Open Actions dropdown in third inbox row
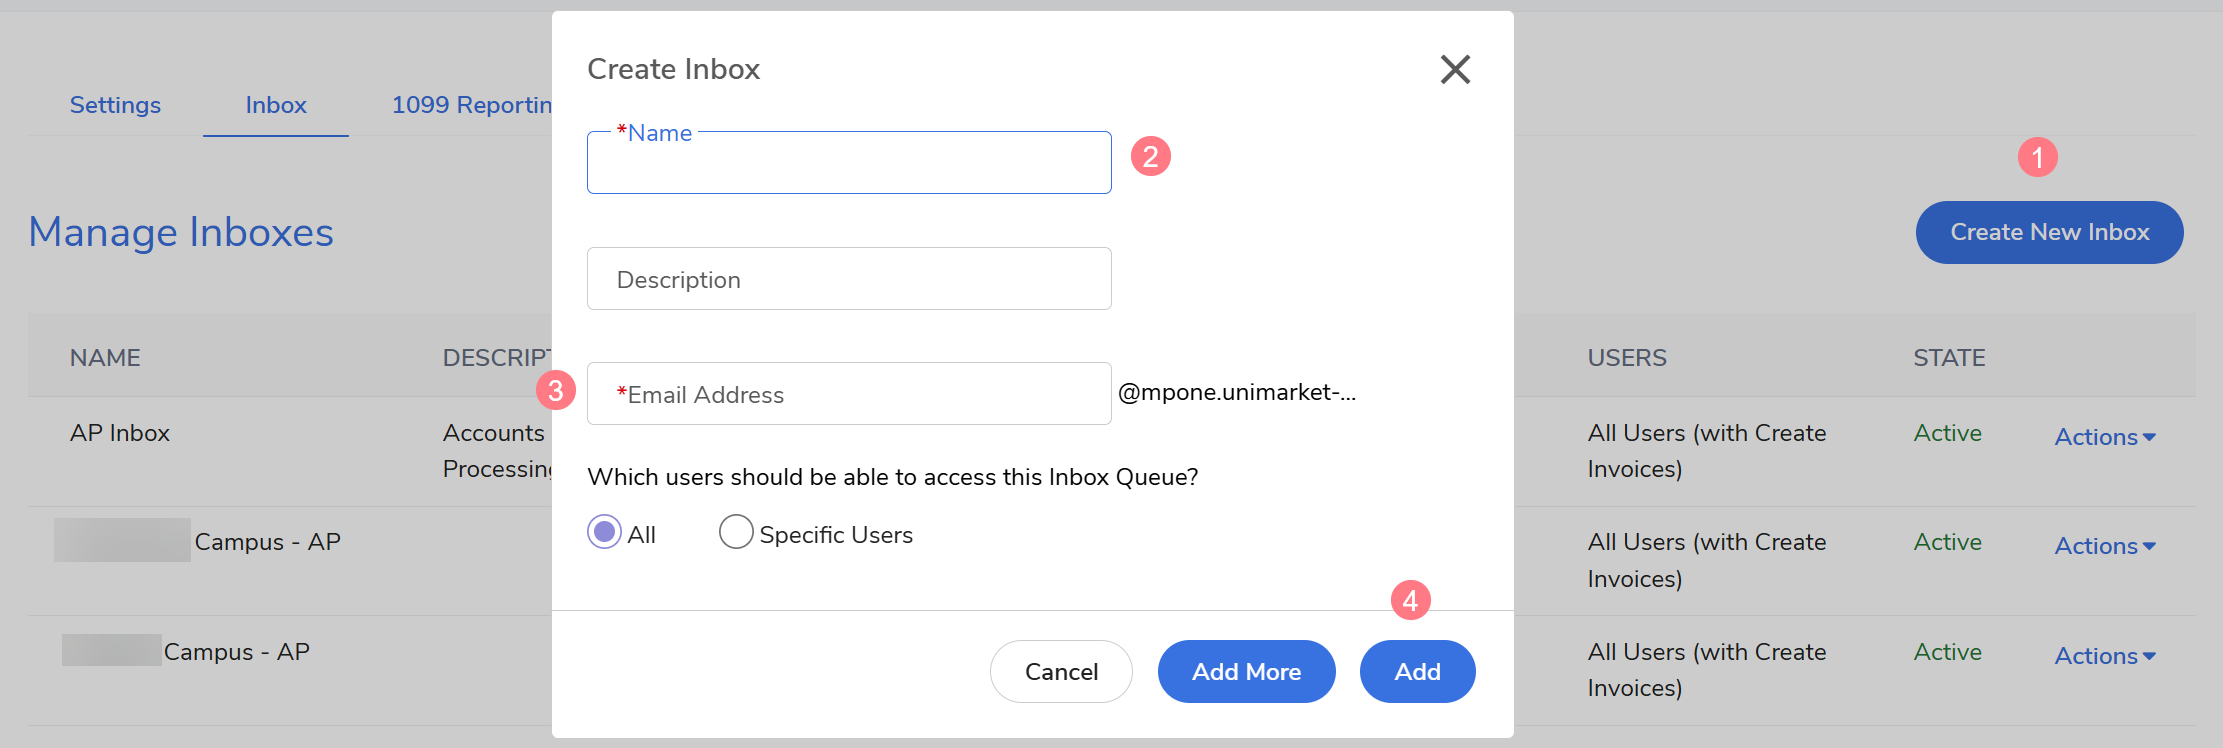The image size is (2223, 748). 2105,656
